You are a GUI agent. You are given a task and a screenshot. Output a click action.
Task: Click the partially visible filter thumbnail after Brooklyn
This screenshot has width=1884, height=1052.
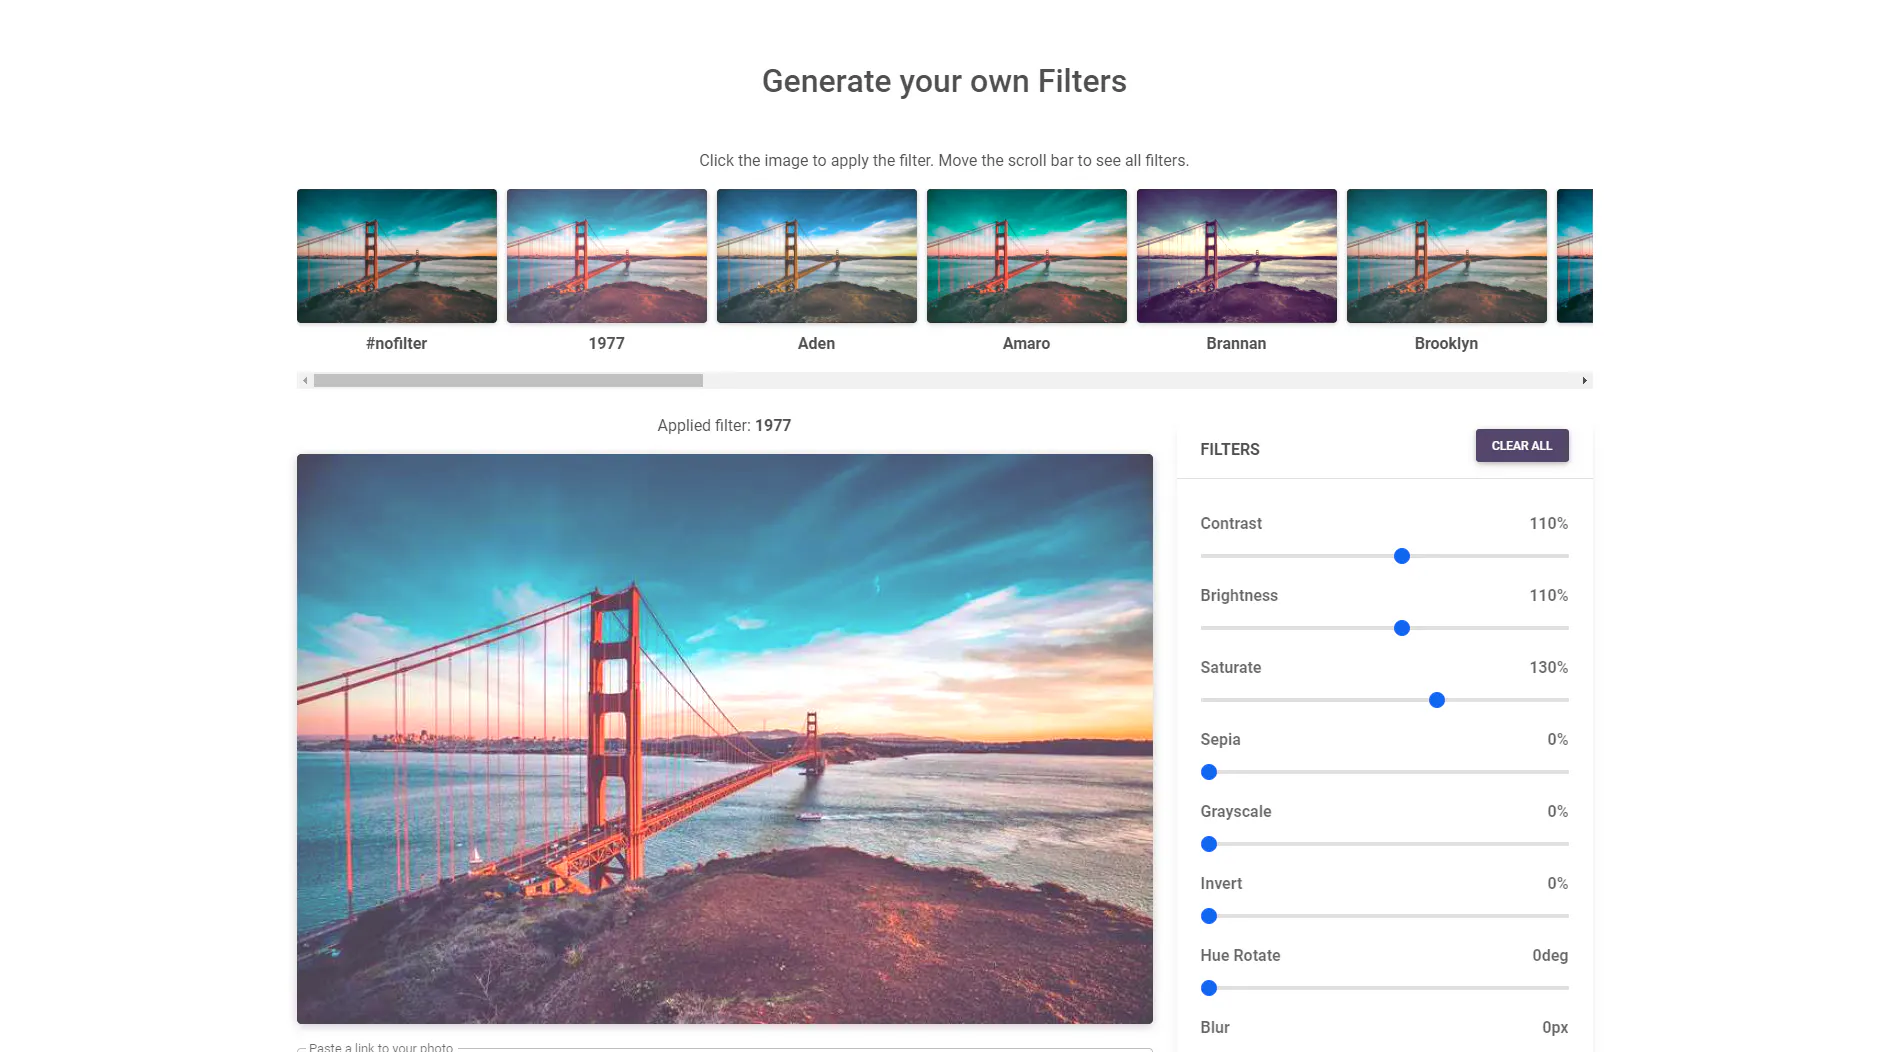[x=1575, y=256]
